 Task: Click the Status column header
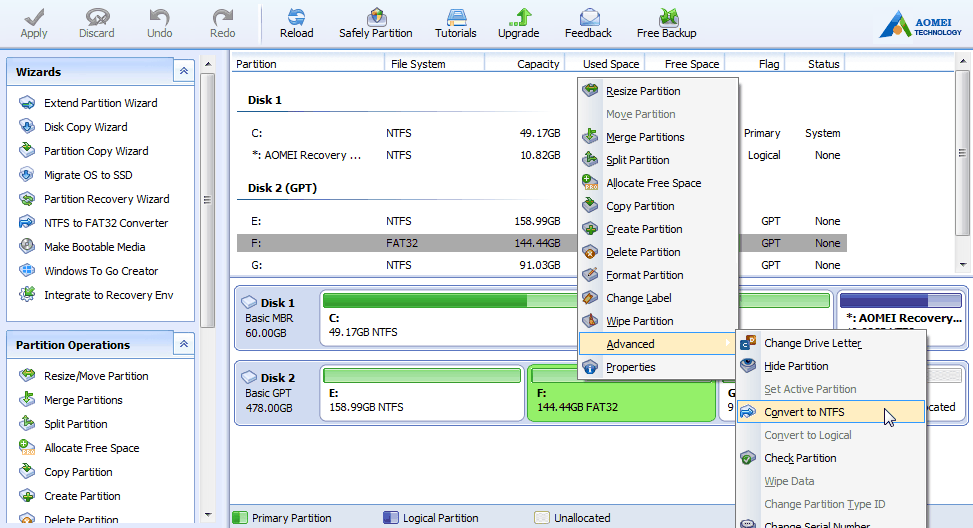(x=816, y=64)
